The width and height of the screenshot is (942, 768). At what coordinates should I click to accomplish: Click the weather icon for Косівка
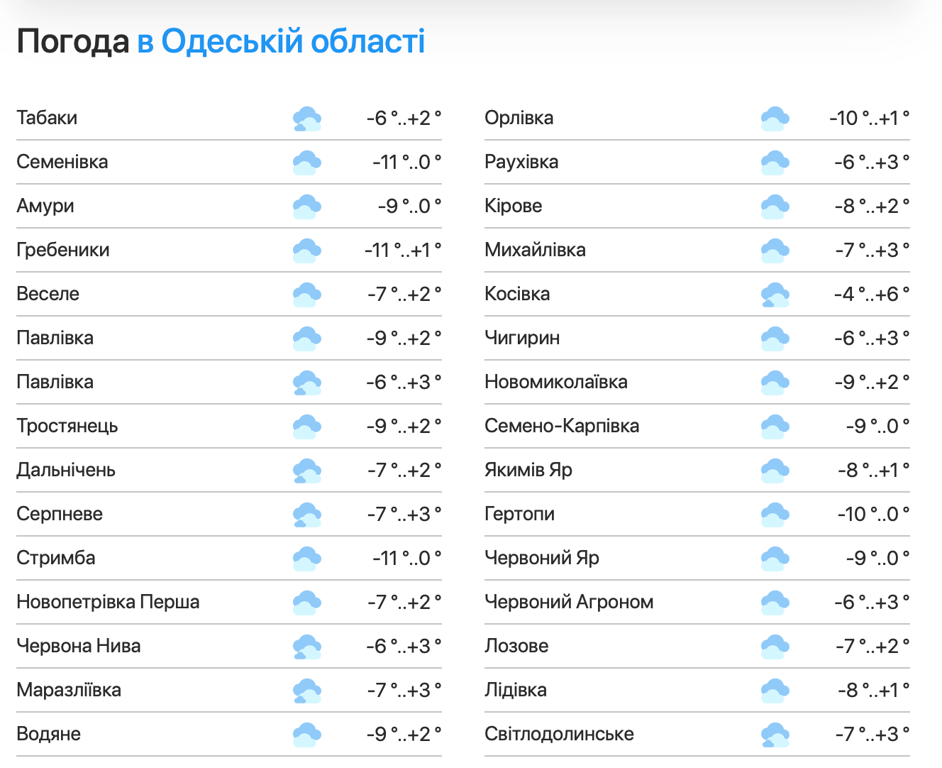click(x=775, y=295)
